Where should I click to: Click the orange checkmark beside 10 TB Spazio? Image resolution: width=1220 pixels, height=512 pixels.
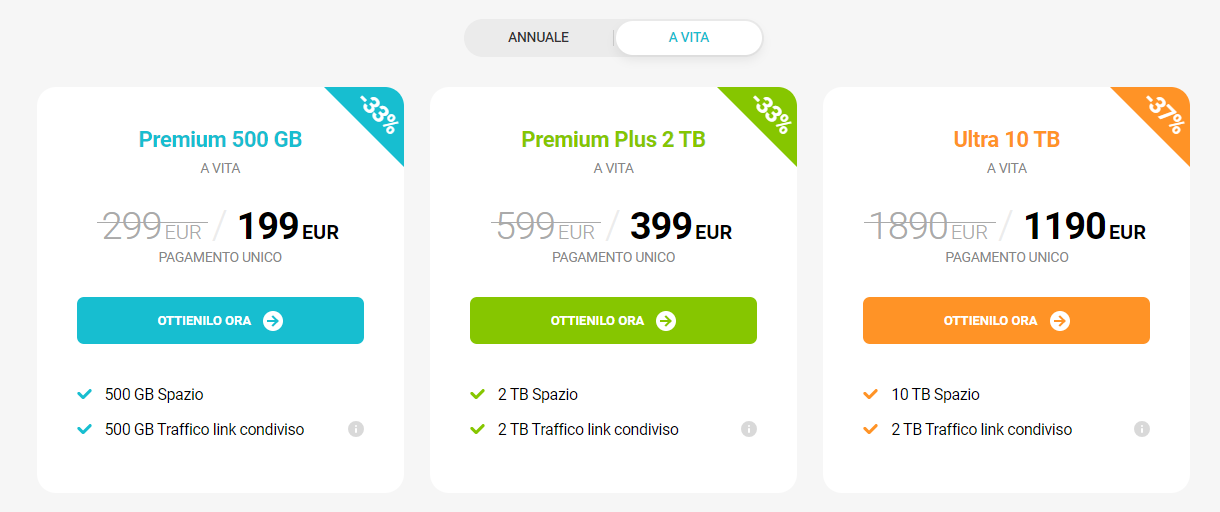(871, 394)
